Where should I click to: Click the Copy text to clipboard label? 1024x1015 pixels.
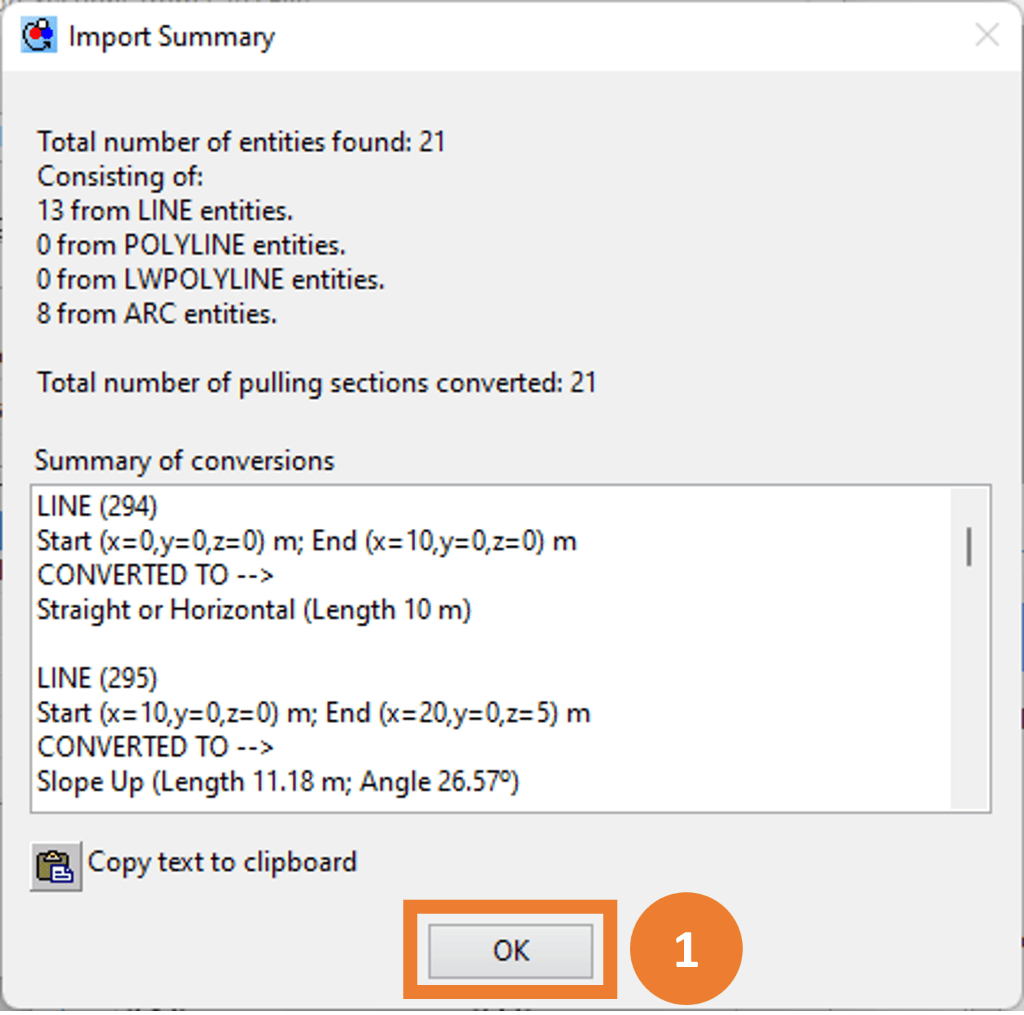click(222, 862)
